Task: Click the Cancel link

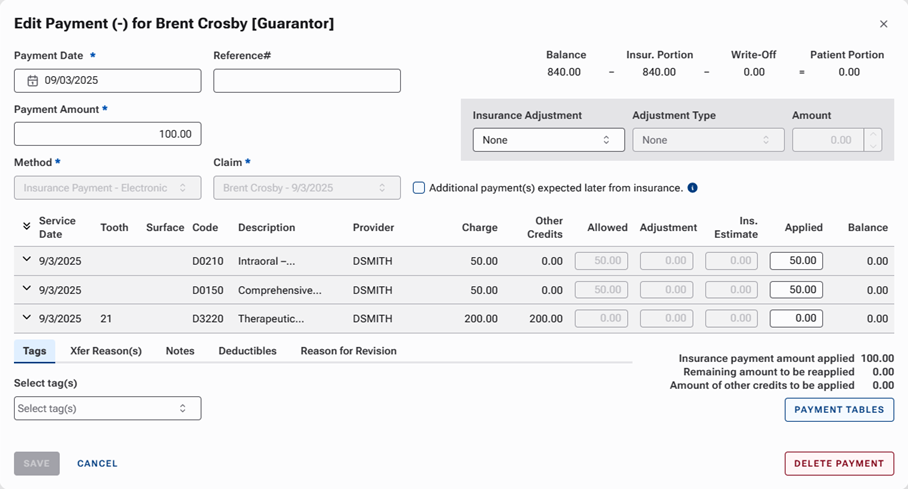Action: pos(97,464)
